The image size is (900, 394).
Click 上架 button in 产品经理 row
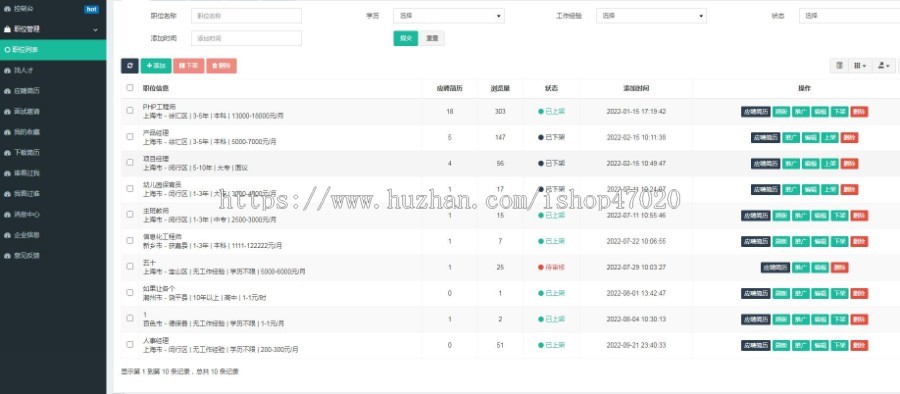(829, 138)
